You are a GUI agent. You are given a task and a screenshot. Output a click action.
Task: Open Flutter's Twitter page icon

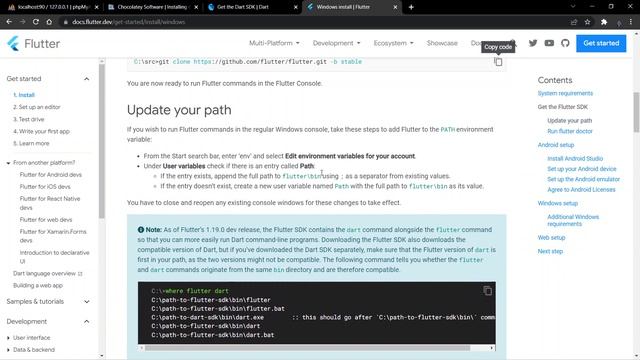coord(533,43)
